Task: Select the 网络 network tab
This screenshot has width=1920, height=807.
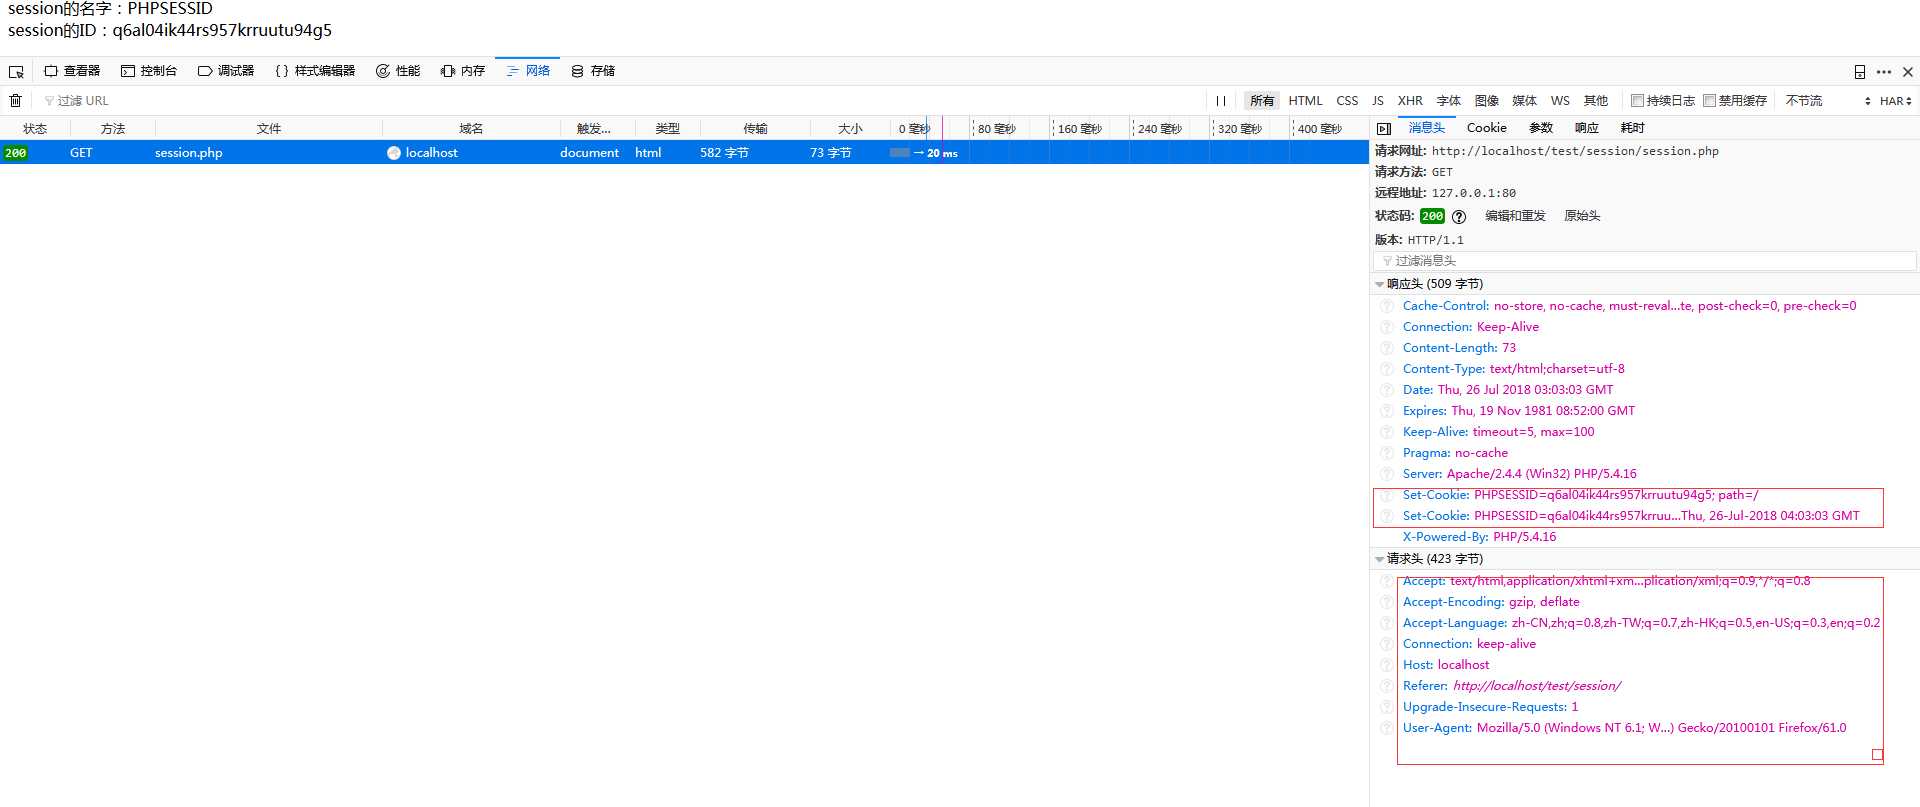Action: [x=528, y=71]
